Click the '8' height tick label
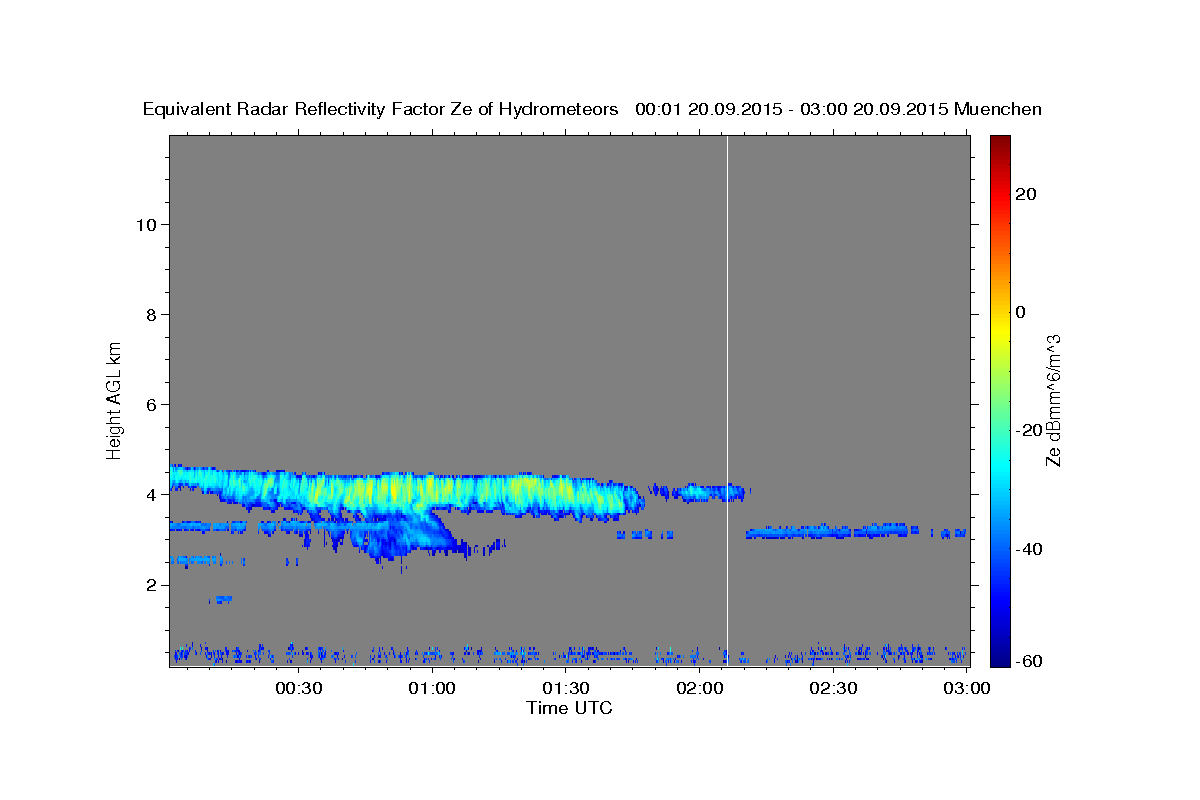Viewport: 1200px width, 800px height. [150, 314]
